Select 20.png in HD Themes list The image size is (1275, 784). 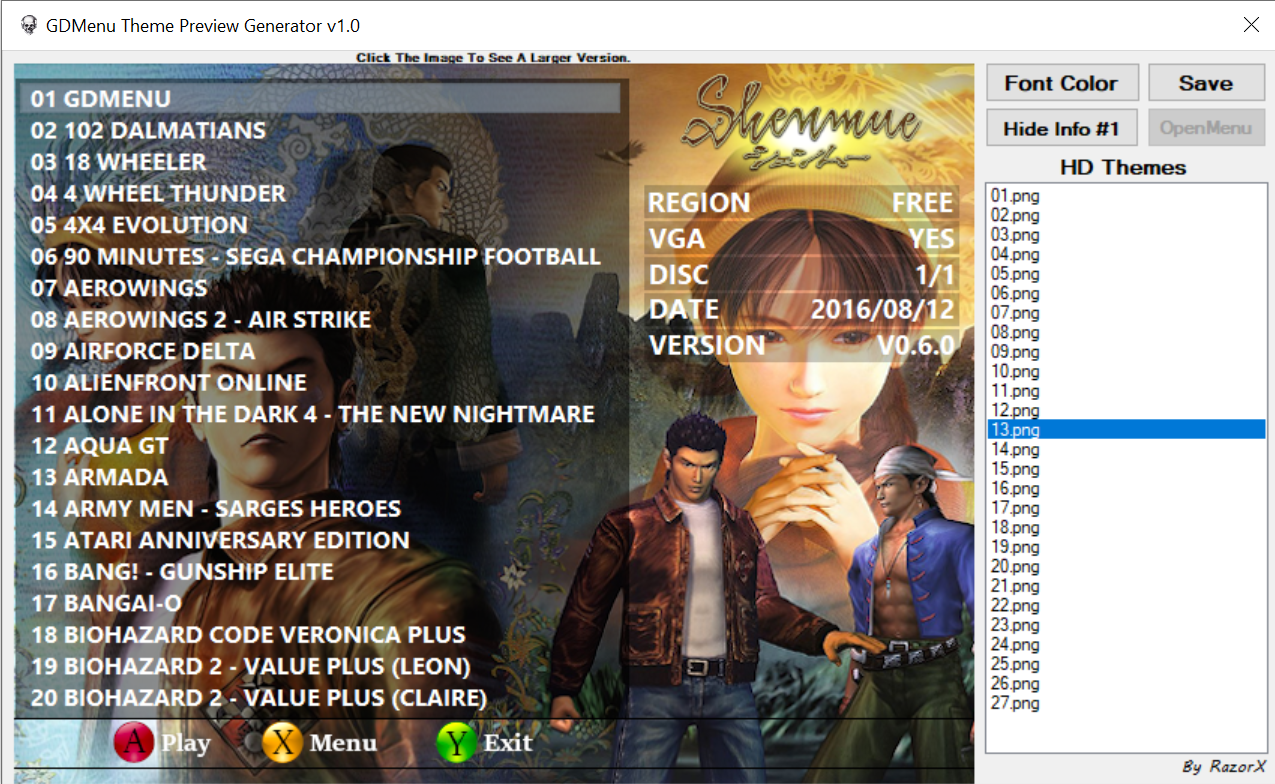click(x=1125, y=566)
